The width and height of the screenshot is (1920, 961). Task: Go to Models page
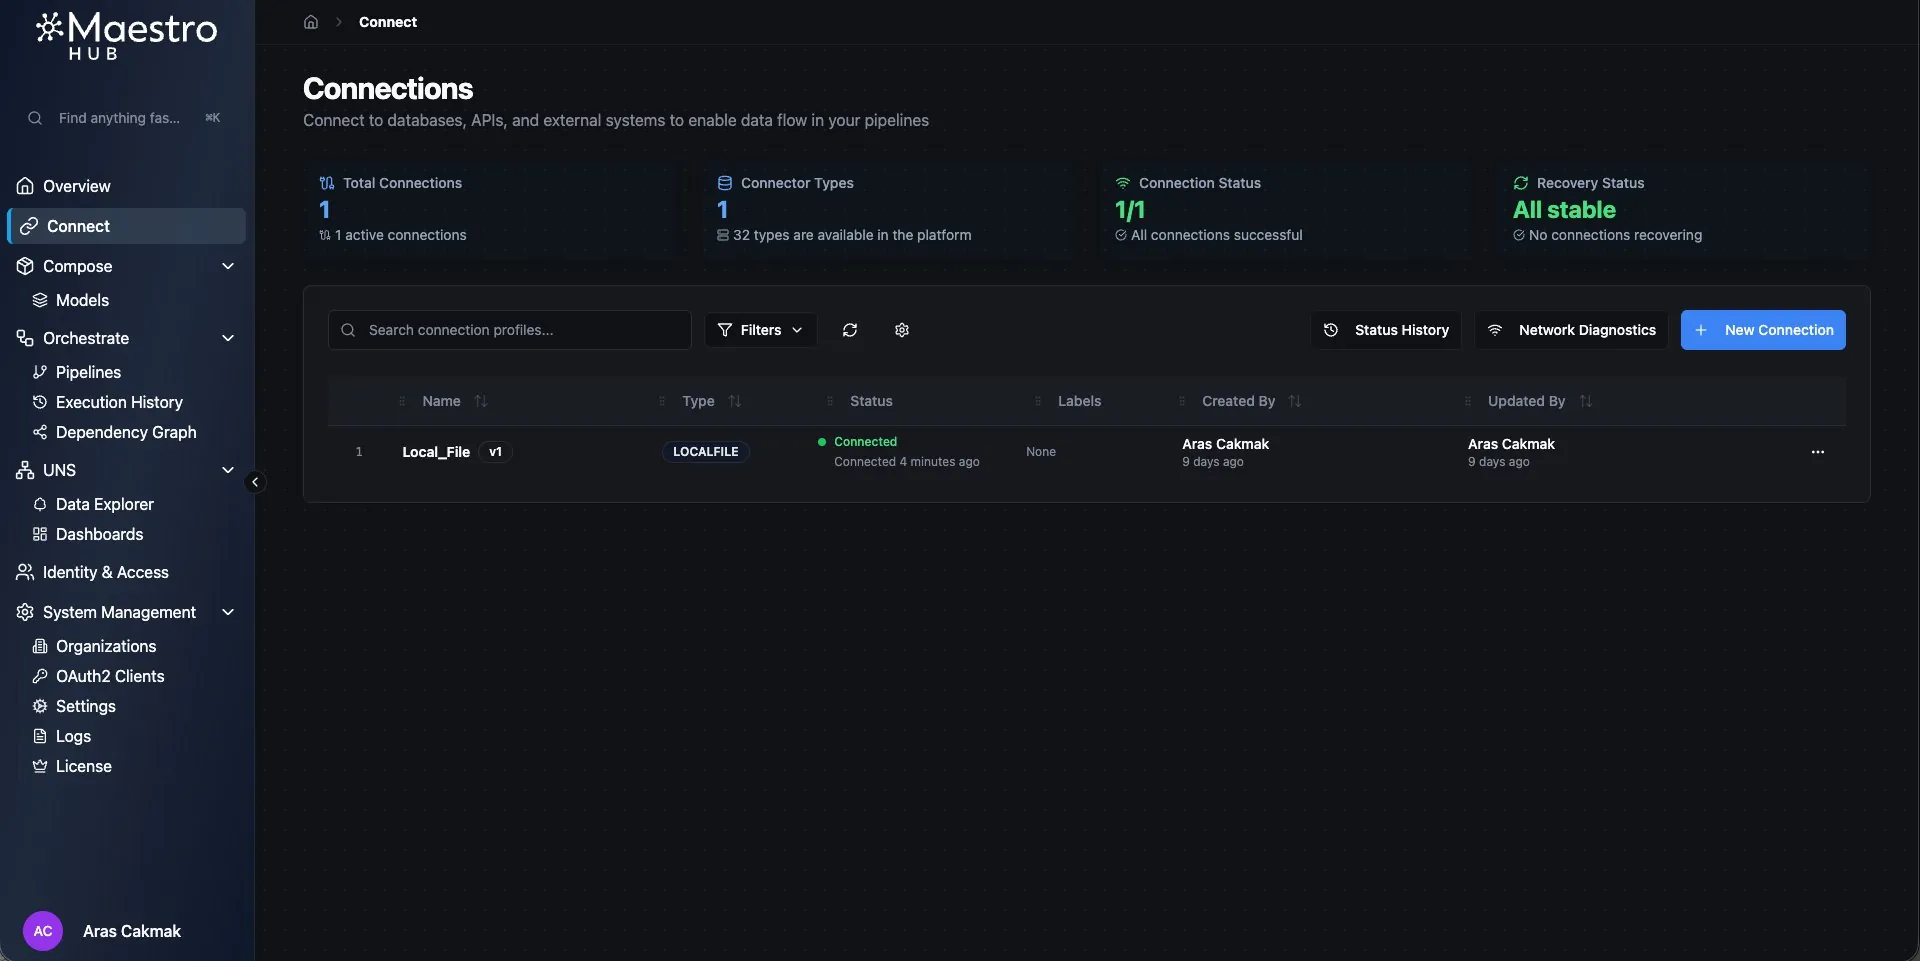click(x=82, y=300)
